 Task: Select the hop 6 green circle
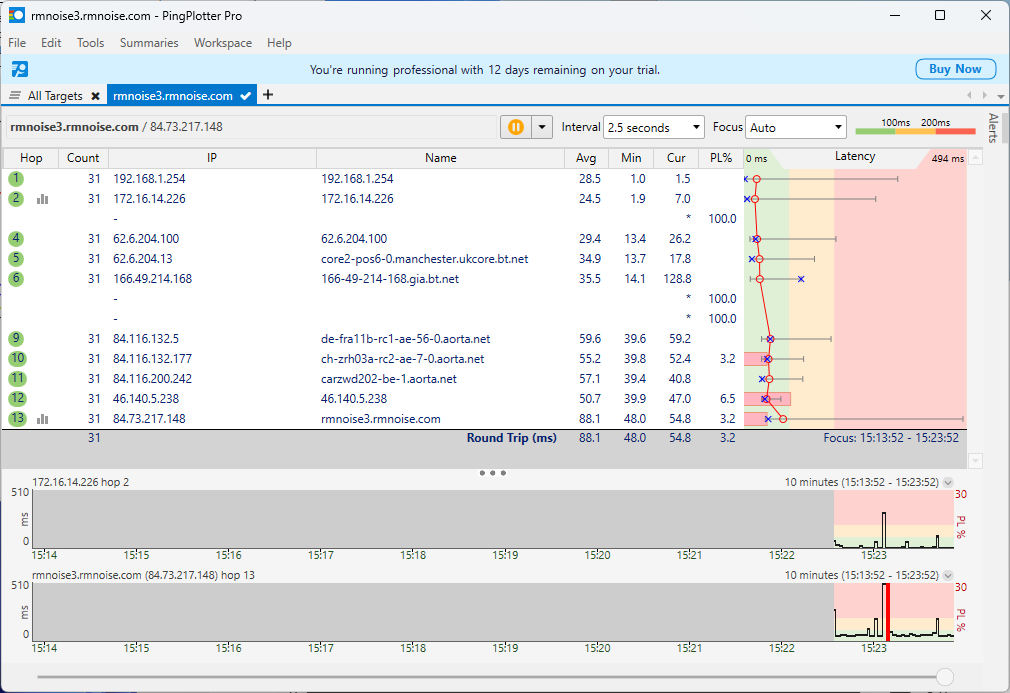point(16,278)
